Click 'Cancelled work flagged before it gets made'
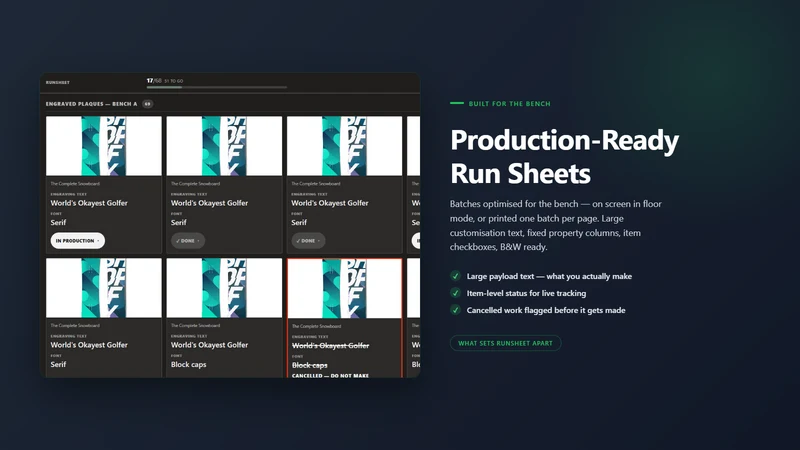Image resolution: width=800 pixels, height=450 pixels. [546, 310]
